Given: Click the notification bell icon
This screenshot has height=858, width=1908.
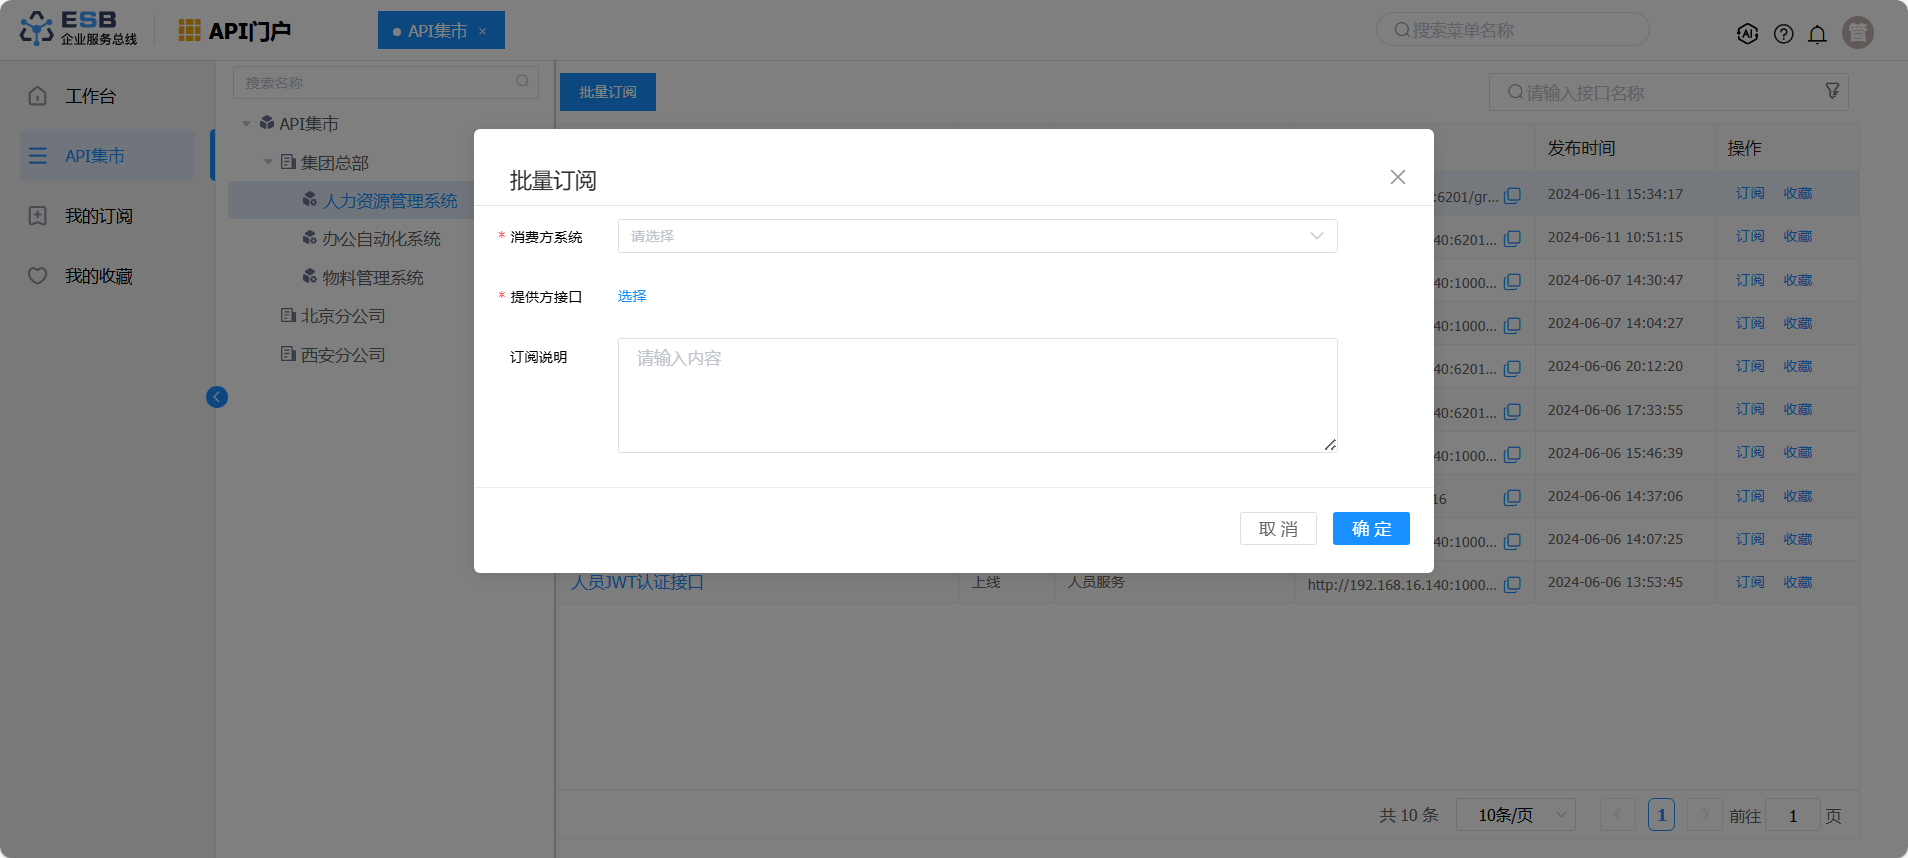Looking at the screenshot, I should click(x=1817, y=34).
